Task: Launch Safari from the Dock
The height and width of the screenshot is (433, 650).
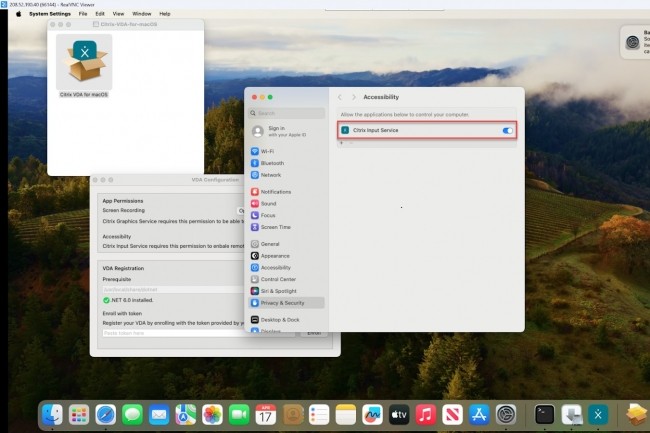Action: click(106, 414)
